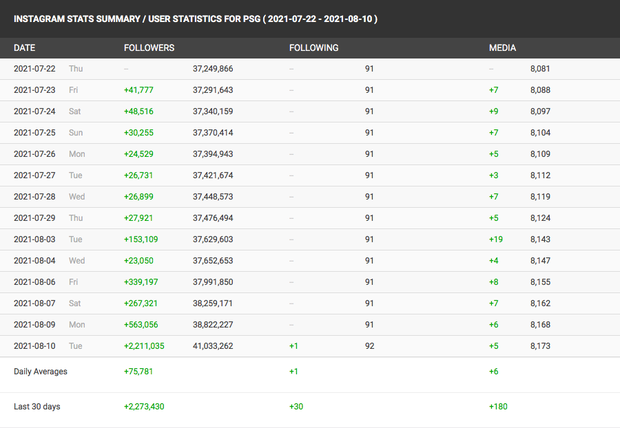This screenshot has height=428, width=620.
Task: Click the 8,173 media count
Action: tap(539, 346)
